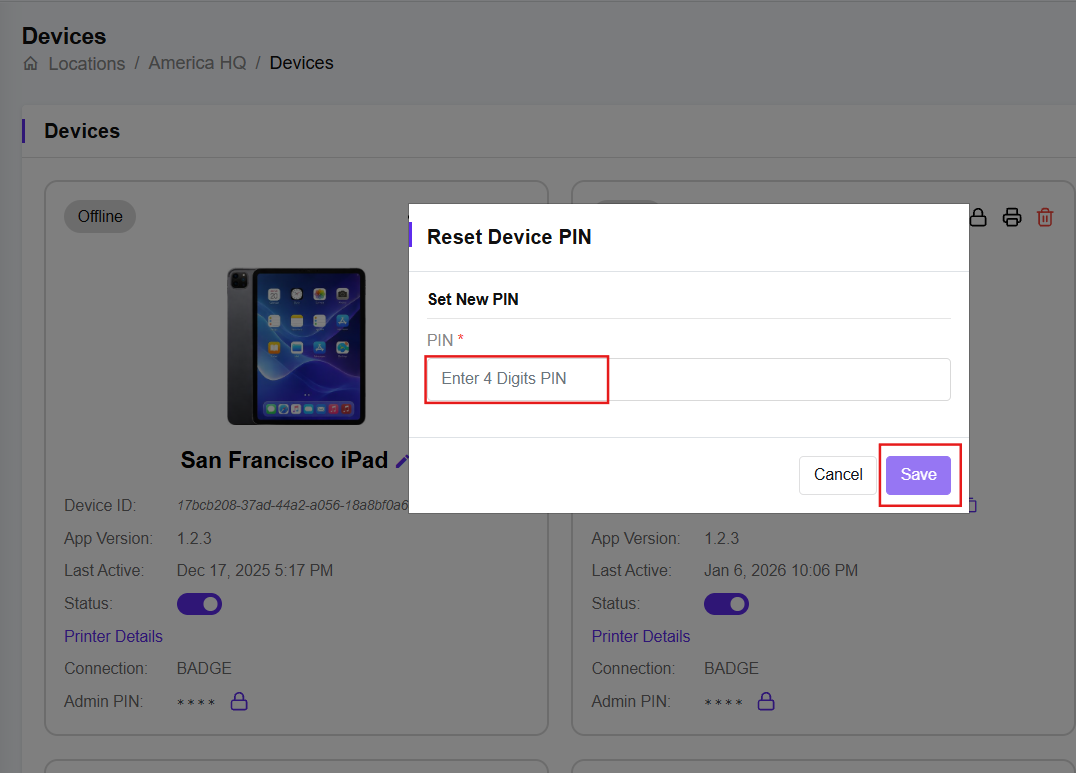Edit San Francisco iPad name pencil icon

402,461
